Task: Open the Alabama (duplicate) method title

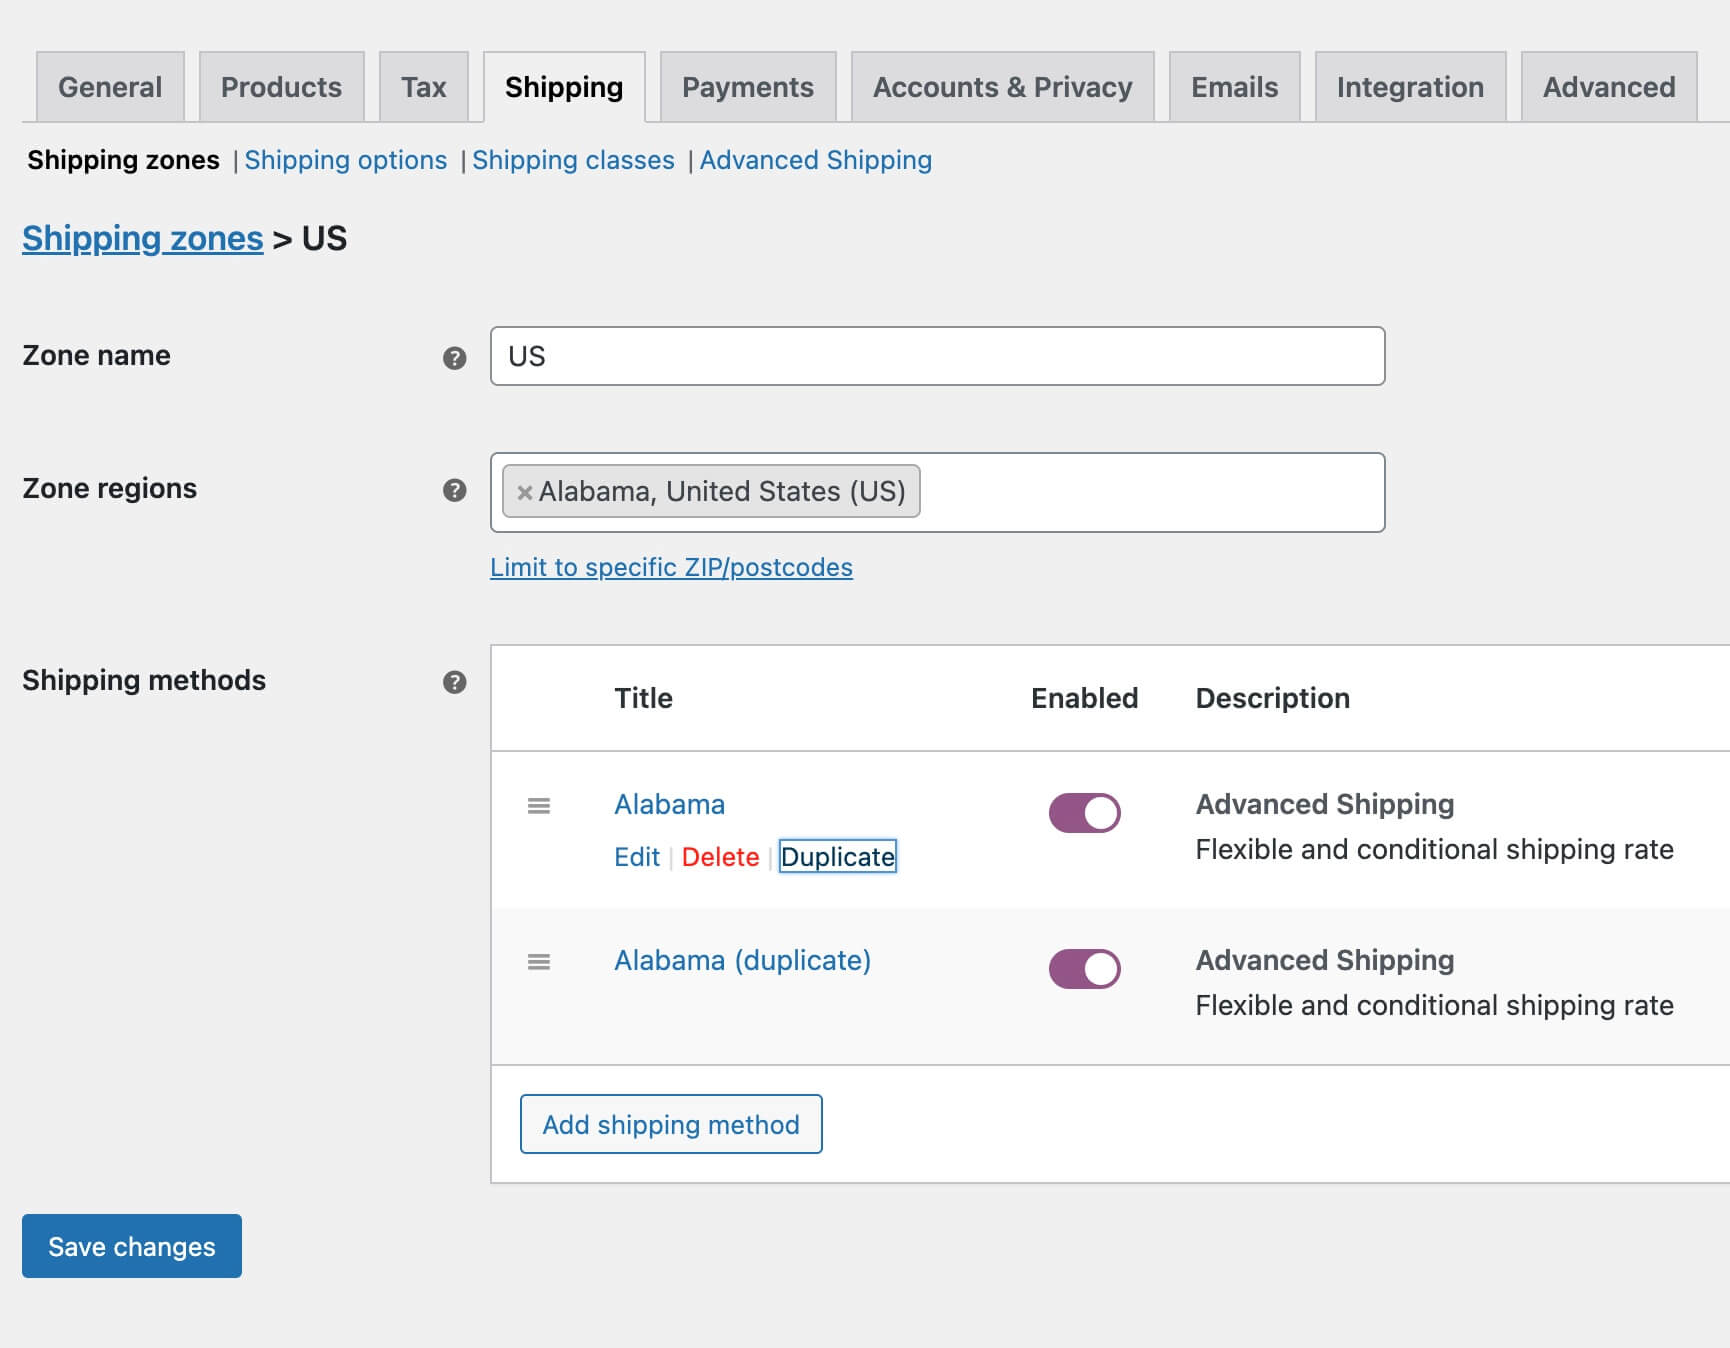Action: point(742,960)
